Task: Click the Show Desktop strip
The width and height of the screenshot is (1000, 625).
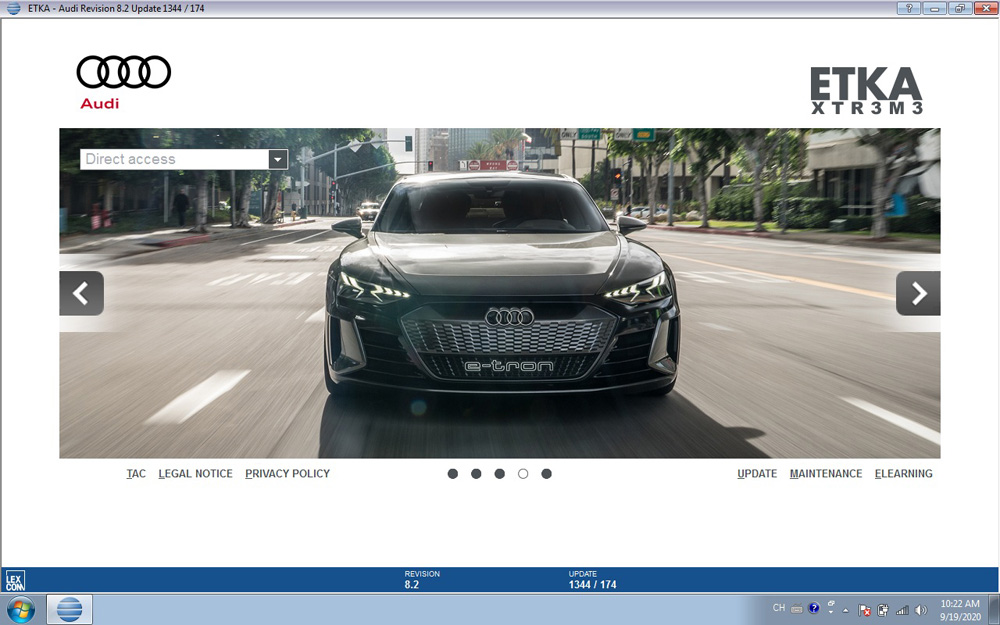Action: tap(994, 610)
